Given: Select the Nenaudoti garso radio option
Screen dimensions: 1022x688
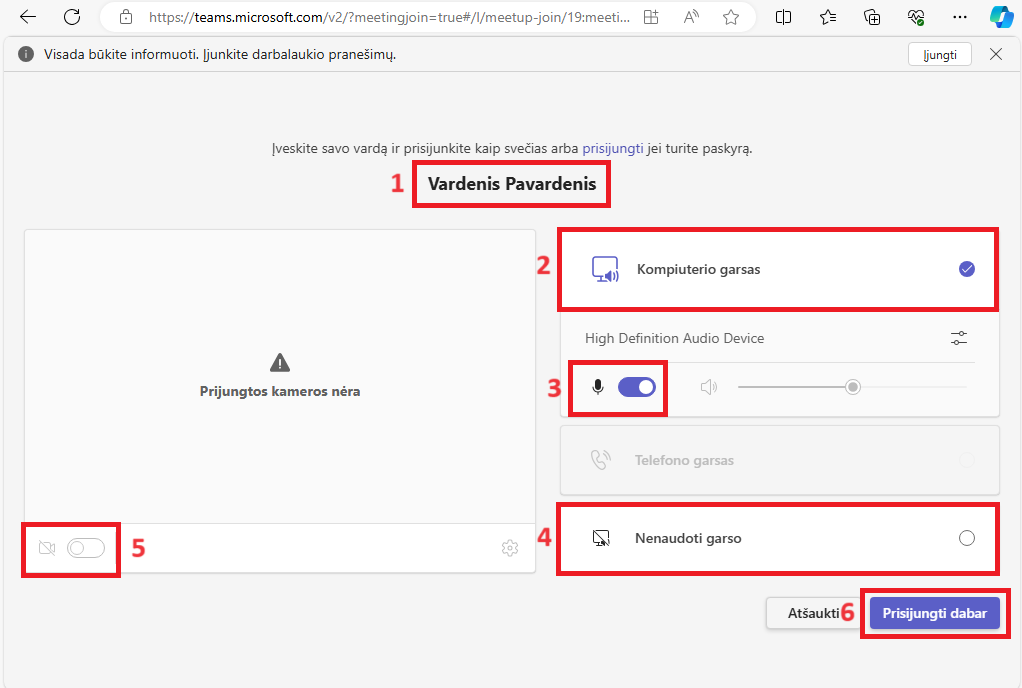Looking at the screenshot, I should (966, 538).
